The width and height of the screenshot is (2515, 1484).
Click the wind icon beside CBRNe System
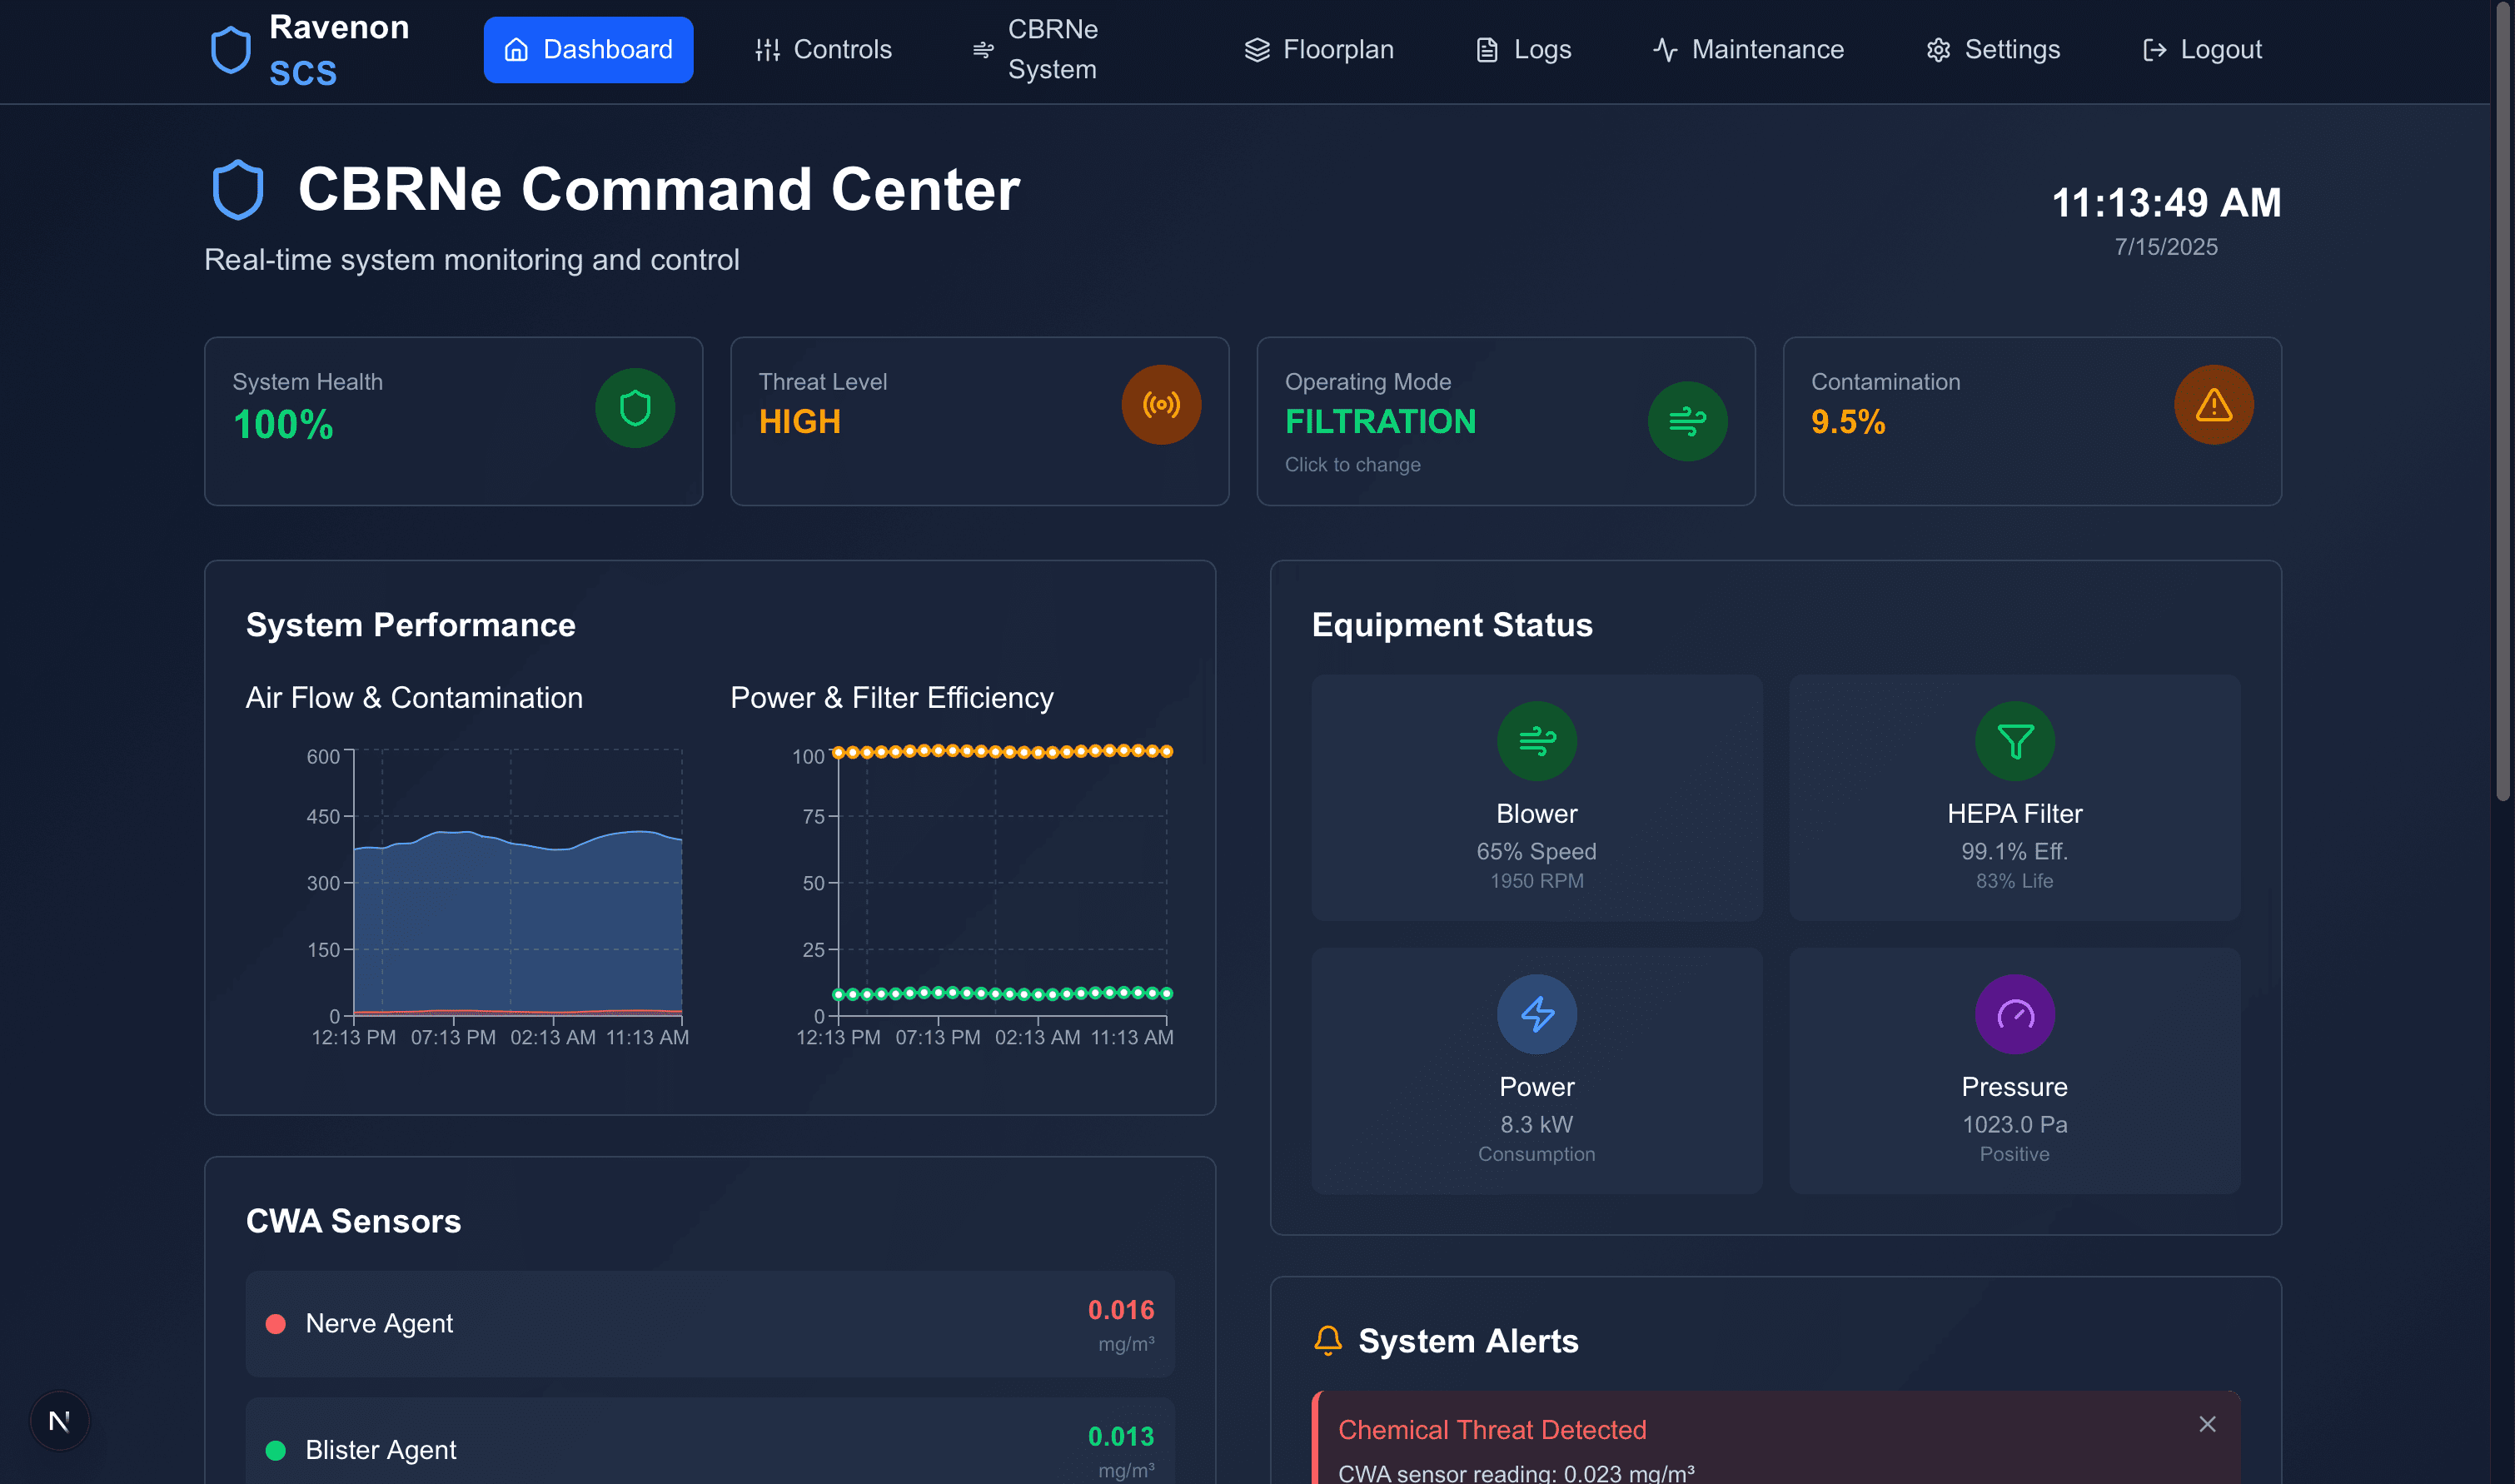coord(983,50)
